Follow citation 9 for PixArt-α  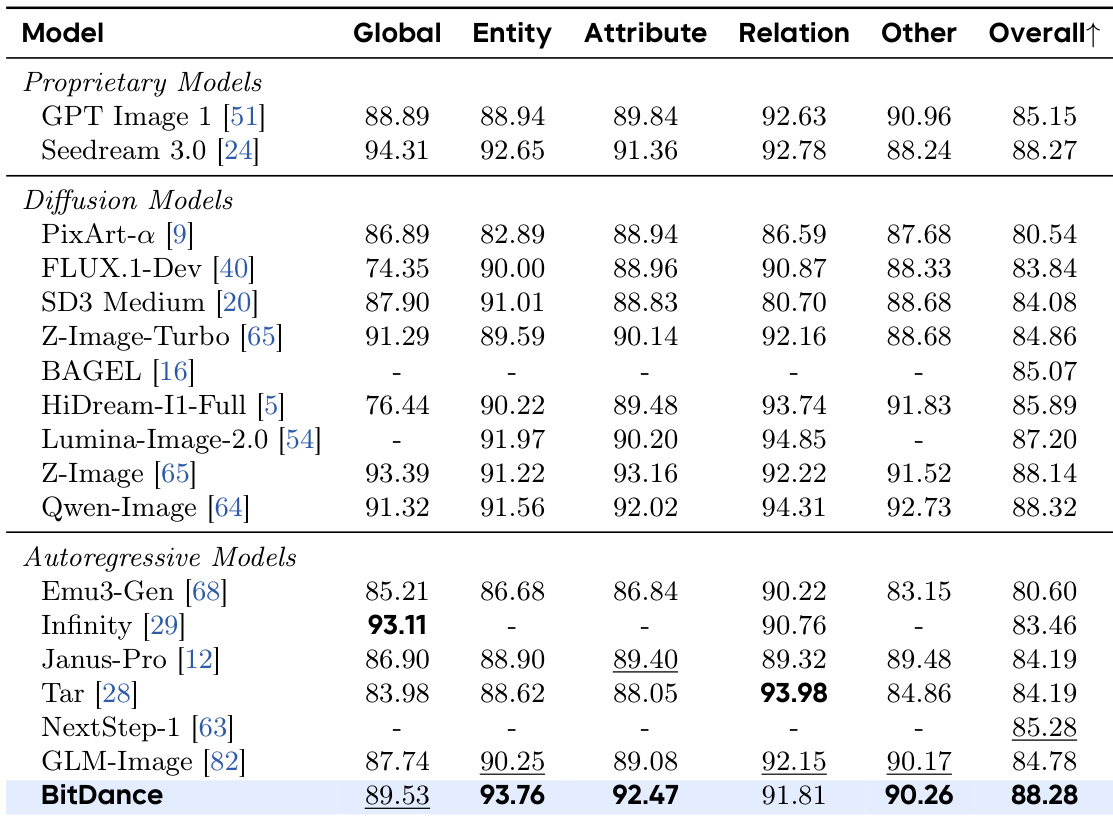pos(181,235)
